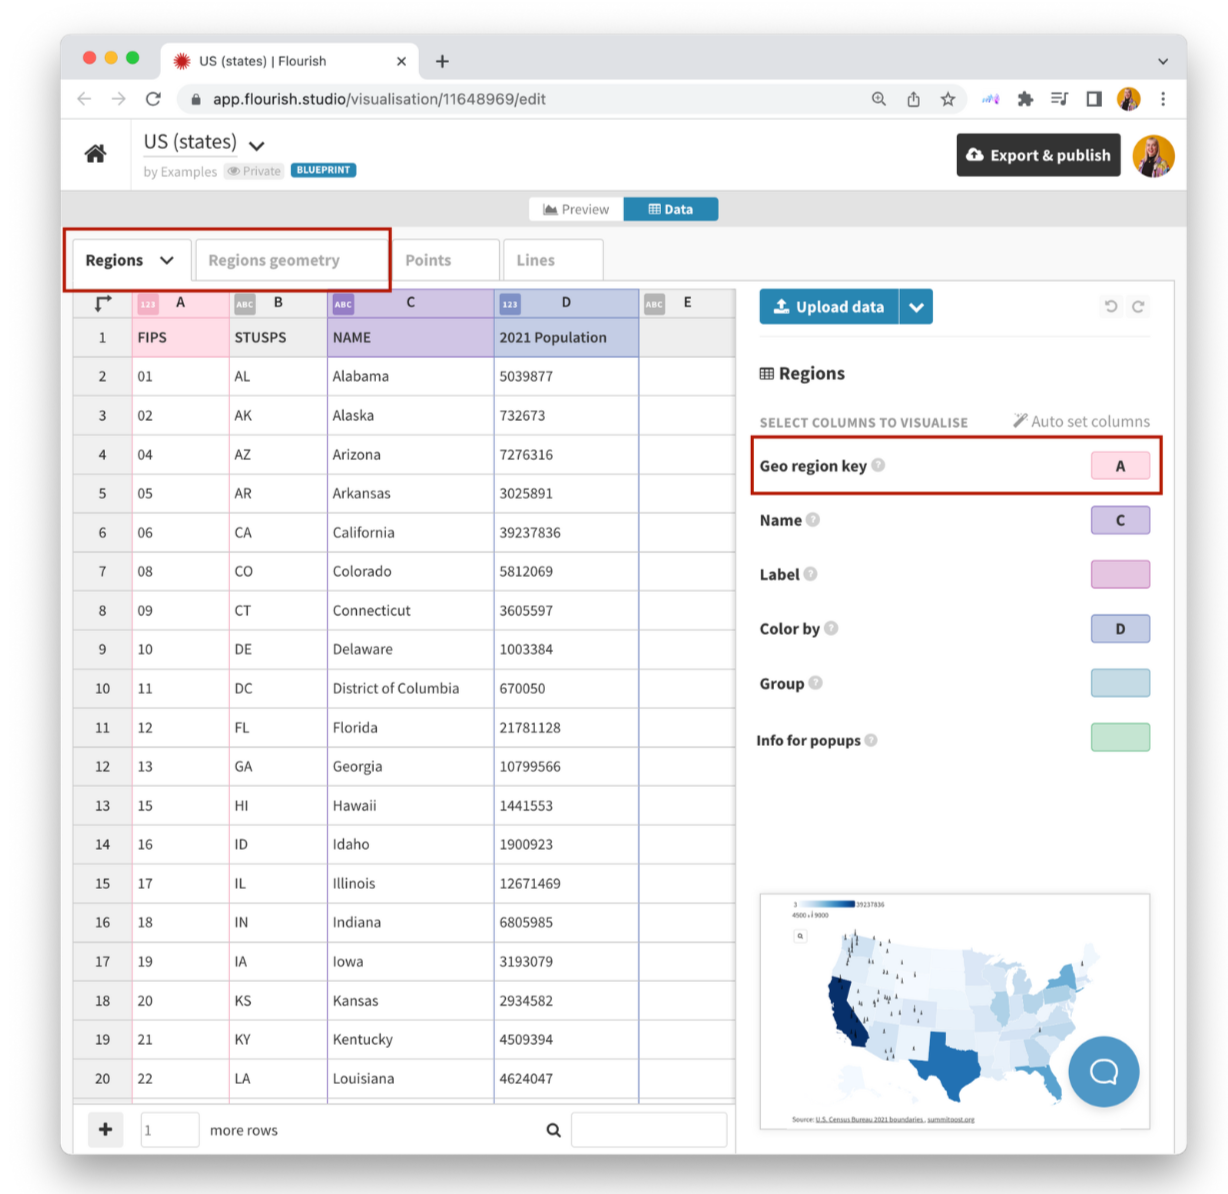Click the number of rows input field
Viewport: 1228px width, 1194px height.
pyautogui.click(x=169, y=1130)
